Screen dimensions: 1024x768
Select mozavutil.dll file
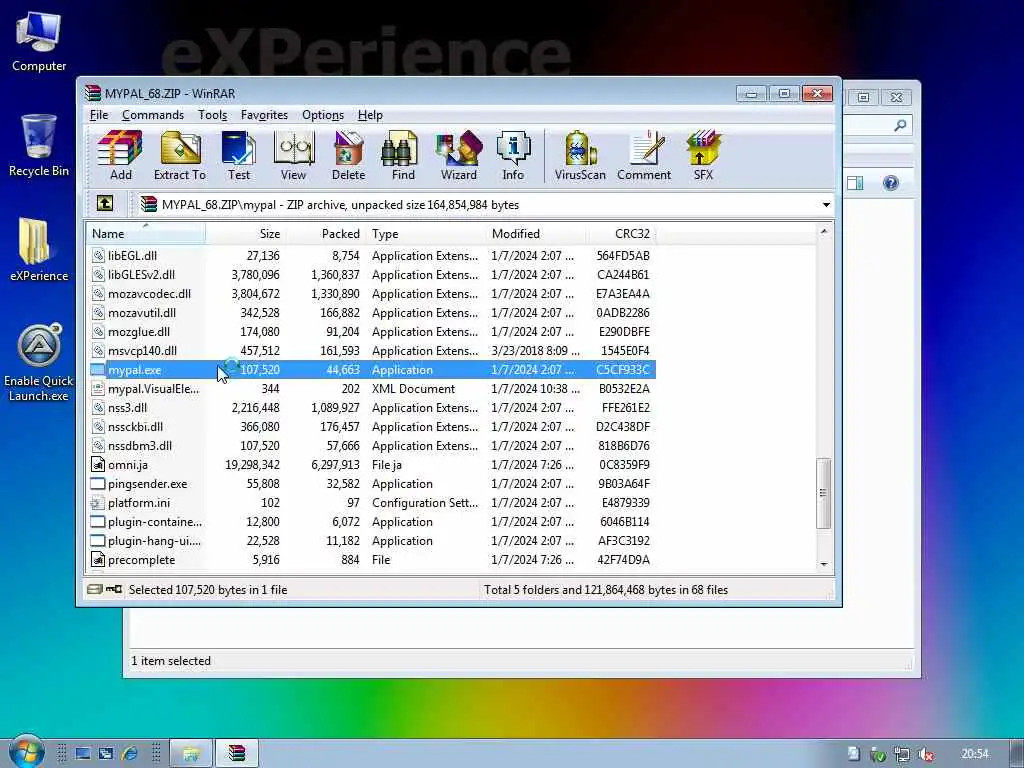click(371, 312)
